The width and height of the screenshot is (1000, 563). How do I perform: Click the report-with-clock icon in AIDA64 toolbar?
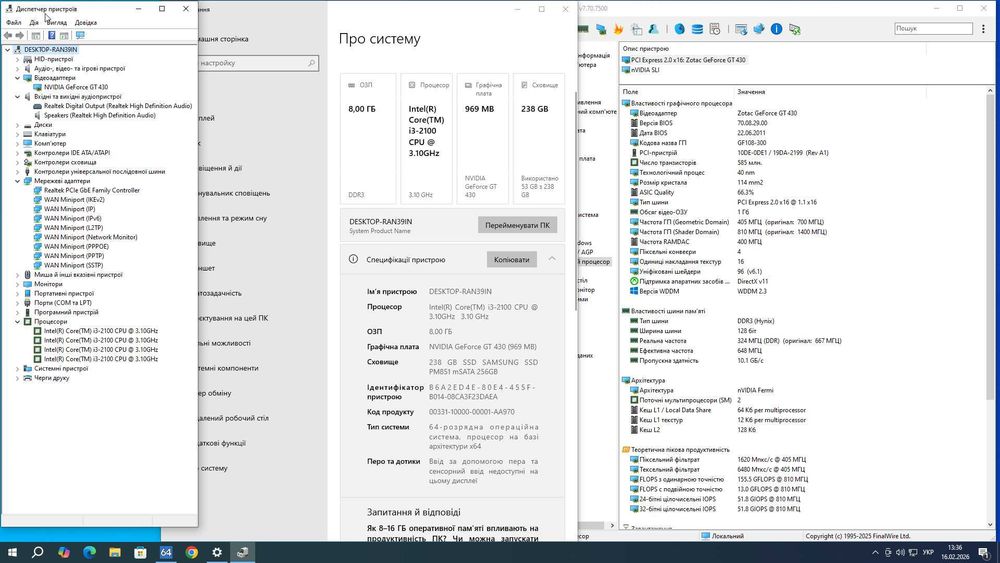pos(714,29)
